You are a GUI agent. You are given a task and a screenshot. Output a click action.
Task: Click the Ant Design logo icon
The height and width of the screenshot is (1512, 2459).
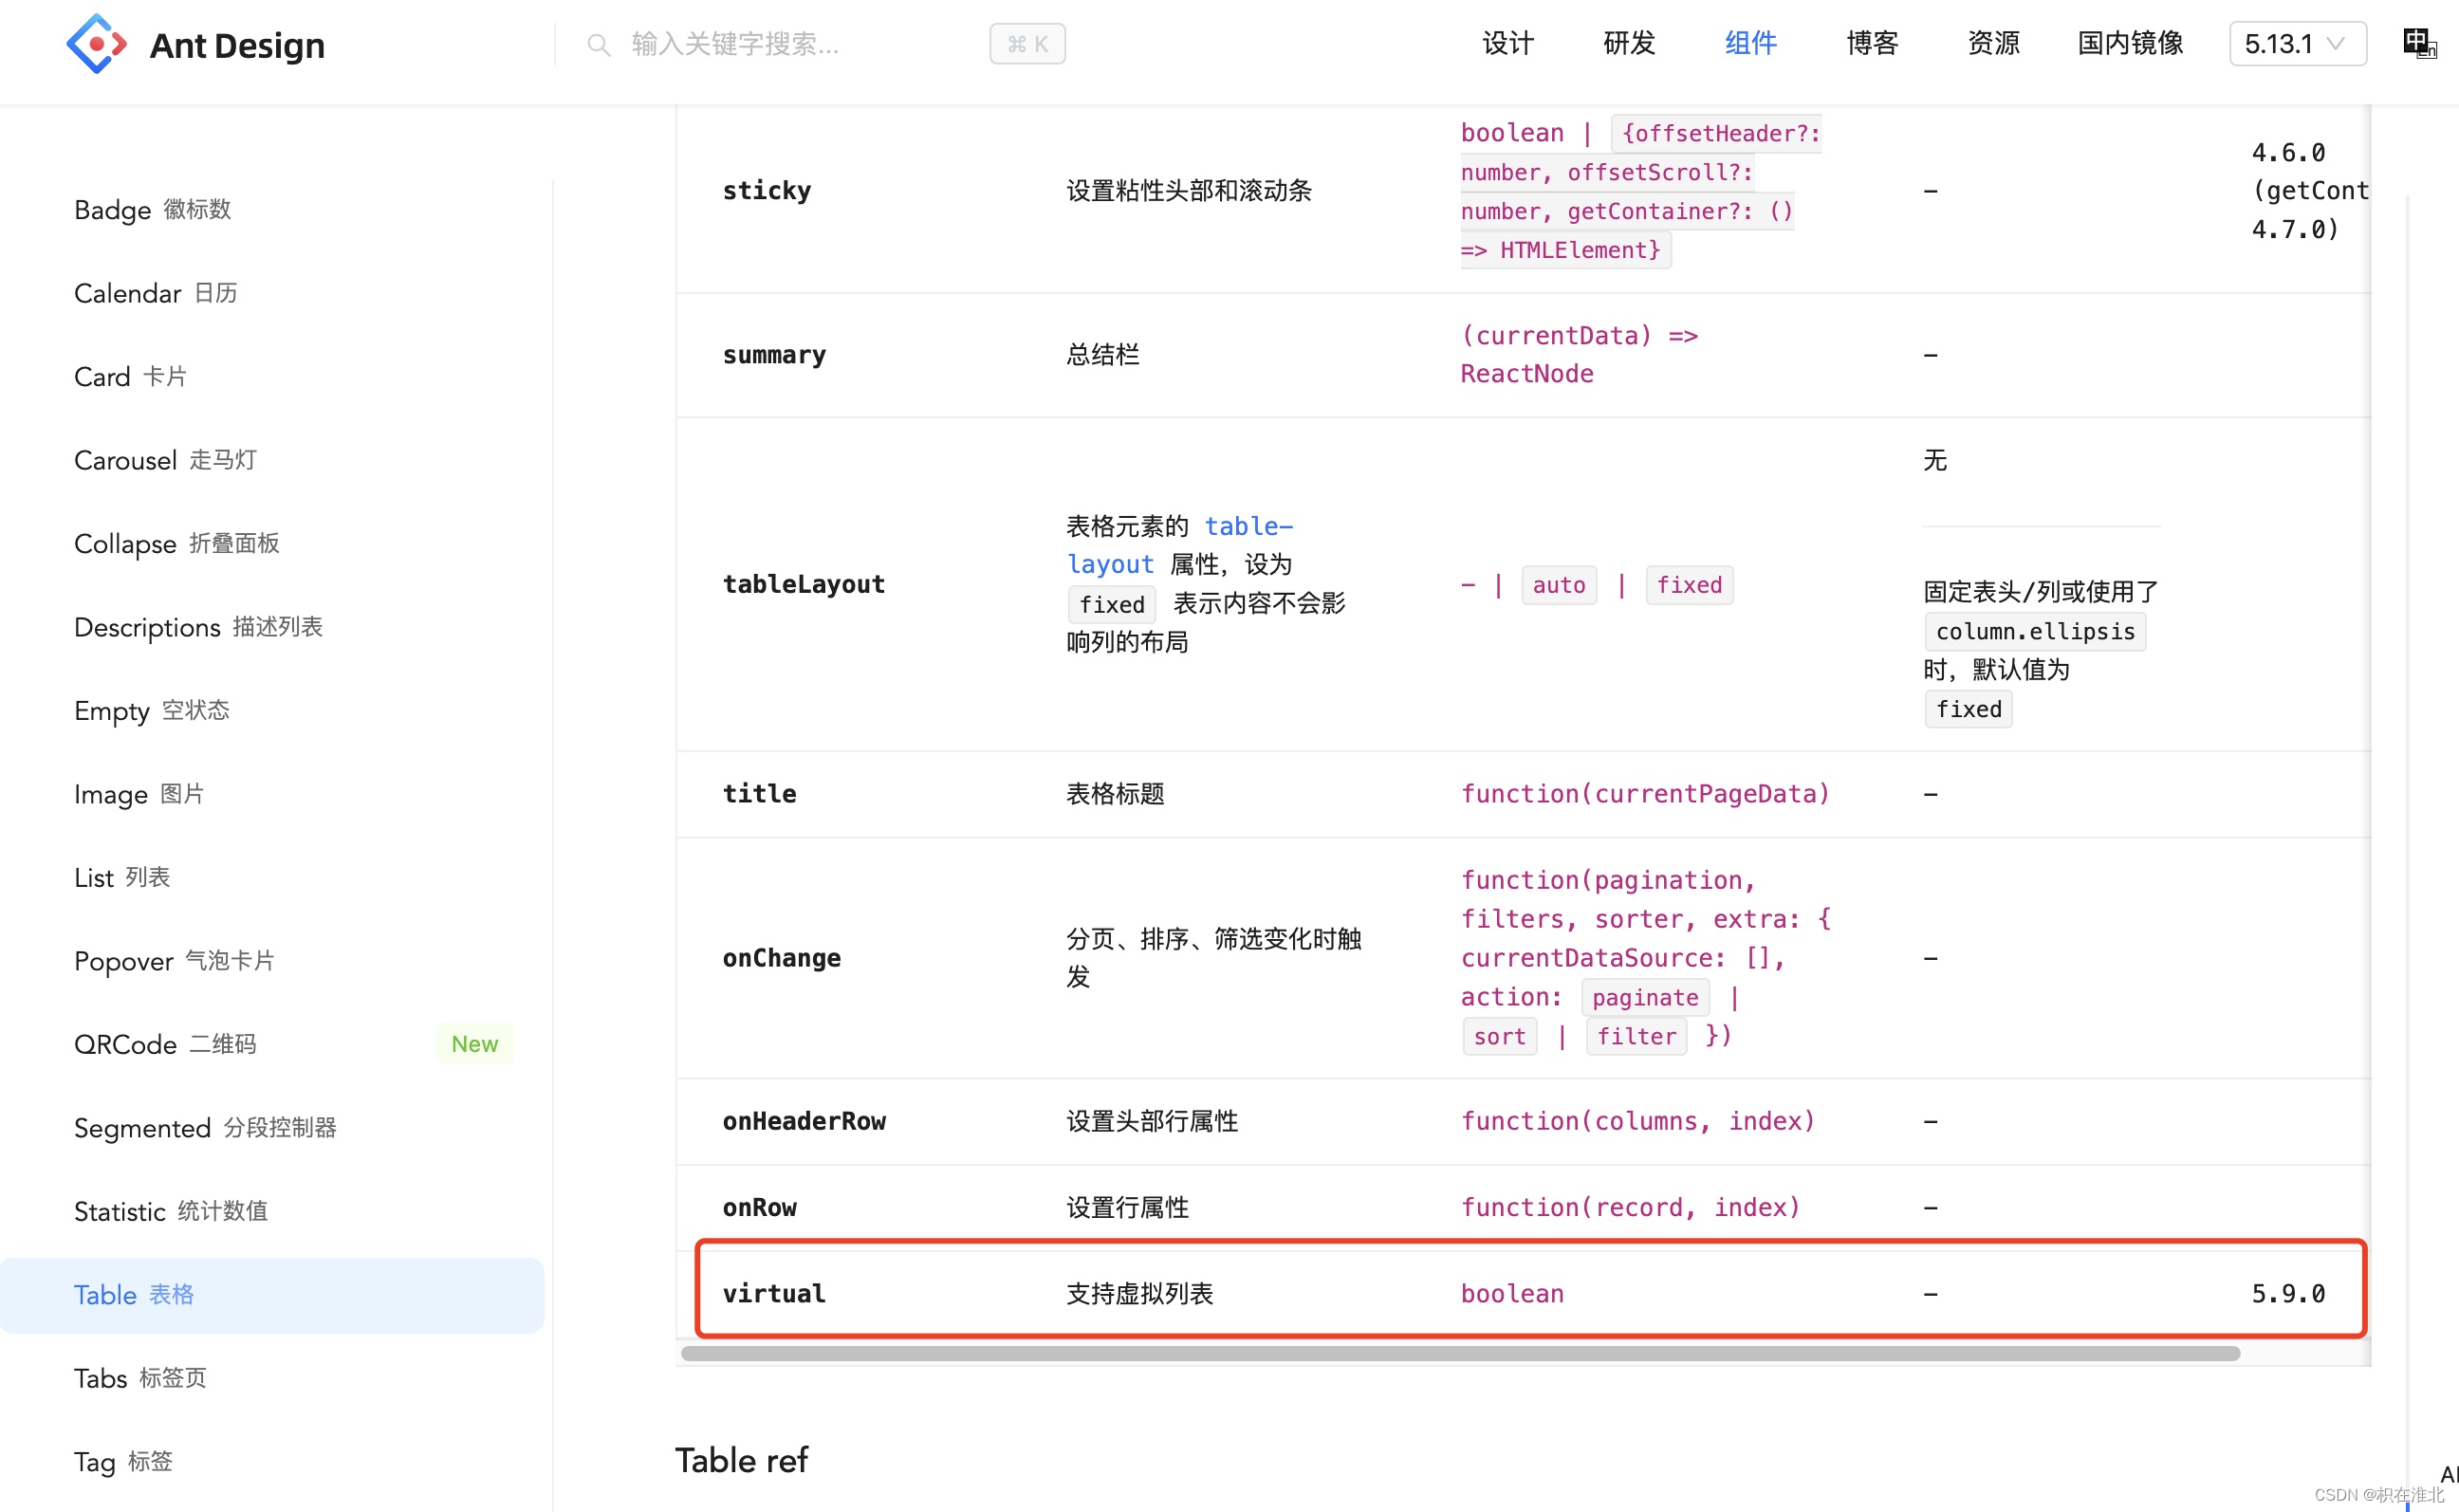(96, 44)
